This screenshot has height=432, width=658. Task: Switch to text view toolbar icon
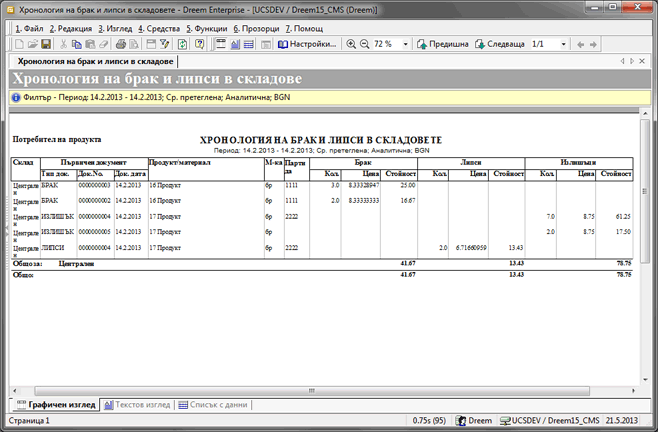[235, 44]
